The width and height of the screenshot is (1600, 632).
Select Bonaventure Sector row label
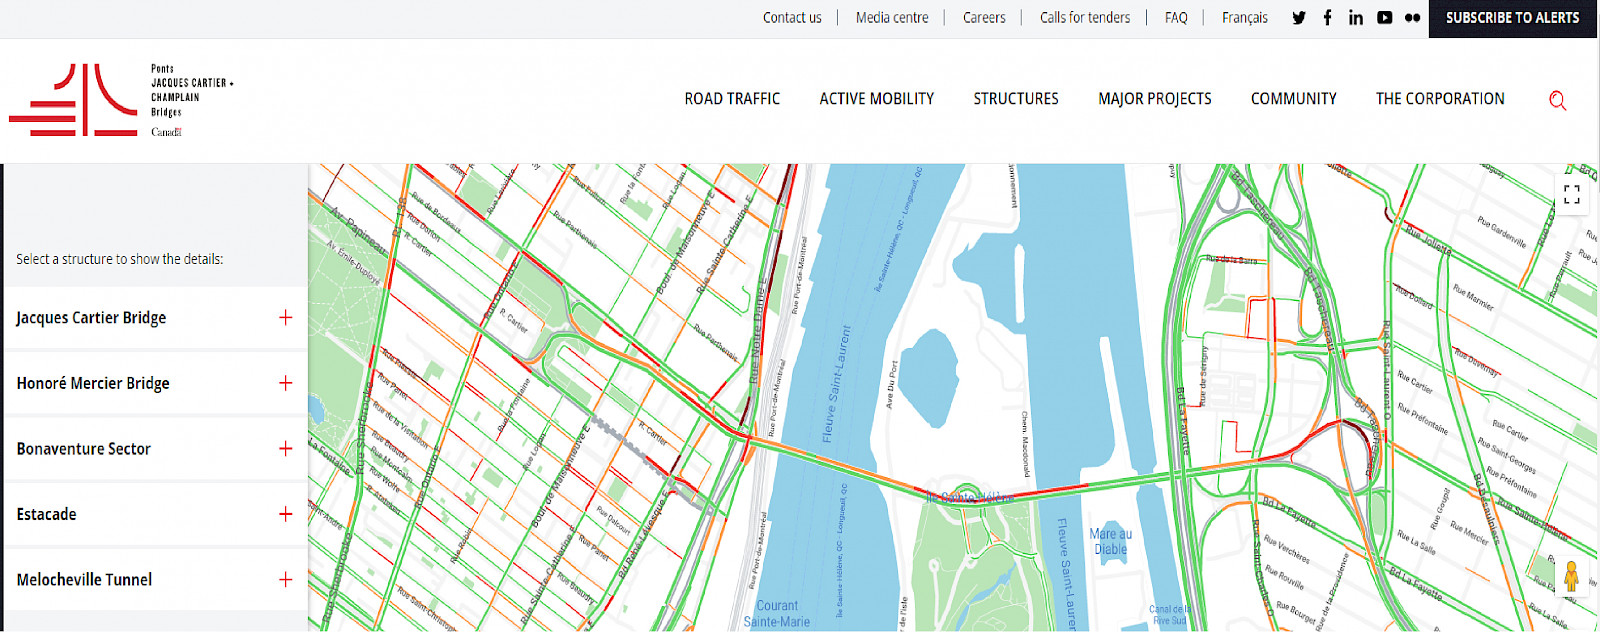click(84, 449)
